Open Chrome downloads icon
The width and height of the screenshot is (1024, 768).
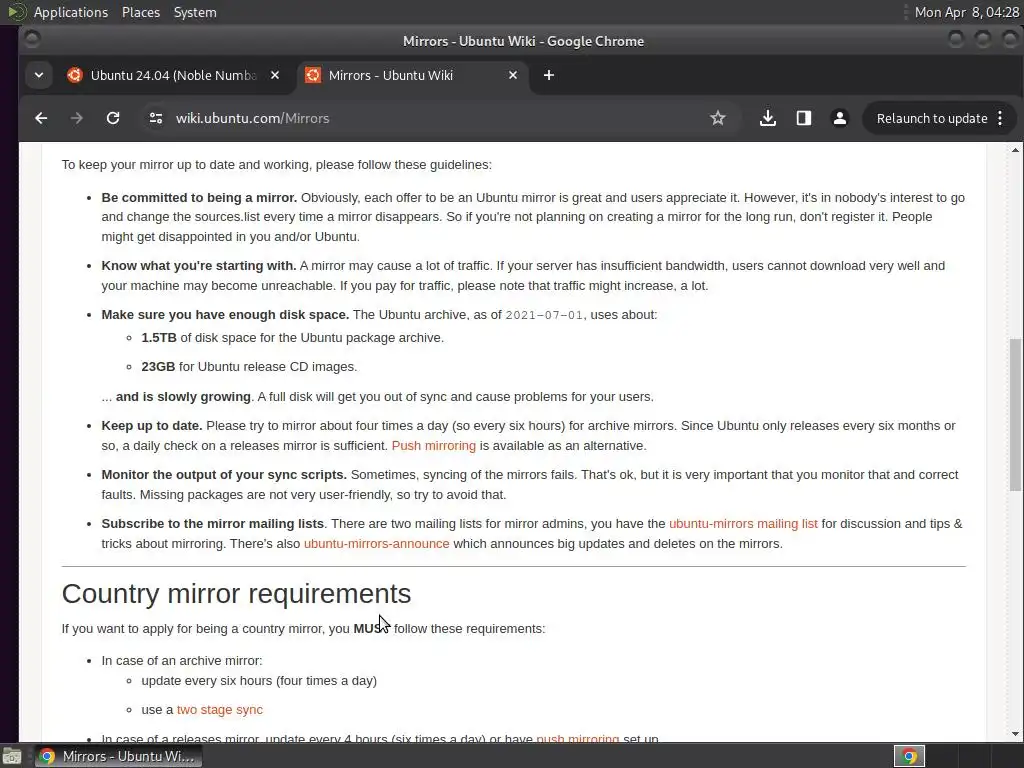768,118
